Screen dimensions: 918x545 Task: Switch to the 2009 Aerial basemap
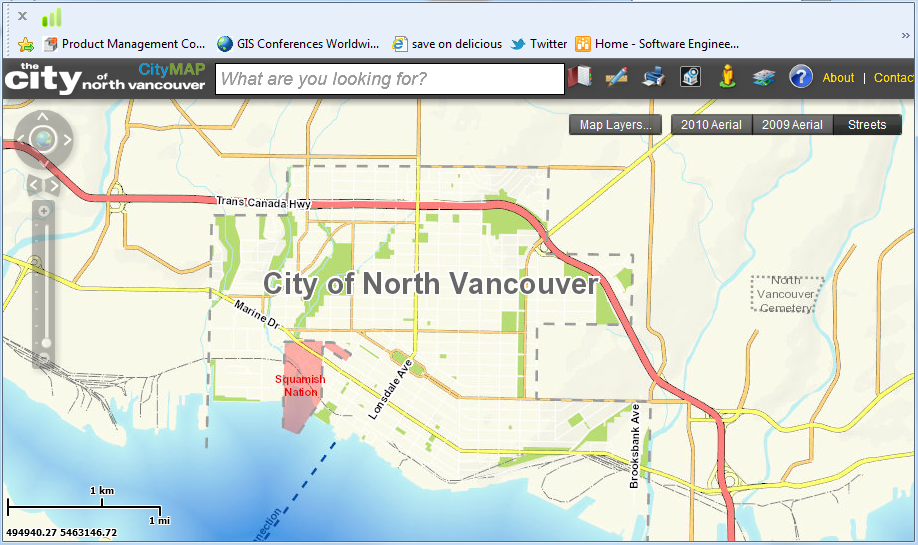tap(792, 125)
